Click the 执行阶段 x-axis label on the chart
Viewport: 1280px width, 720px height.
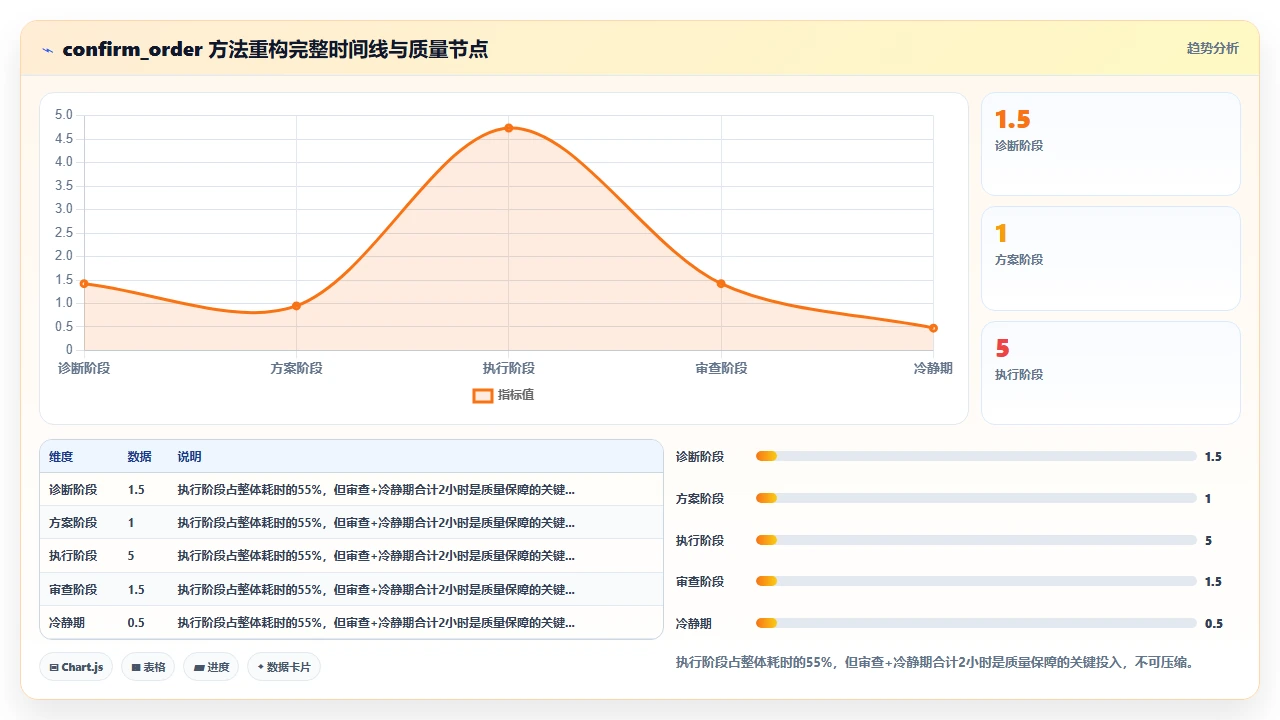[509, 368]
